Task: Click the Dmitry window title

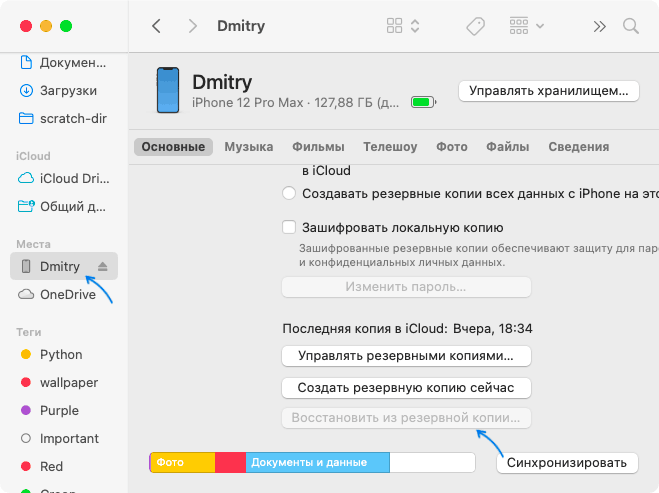Action: tap(241, 26)
